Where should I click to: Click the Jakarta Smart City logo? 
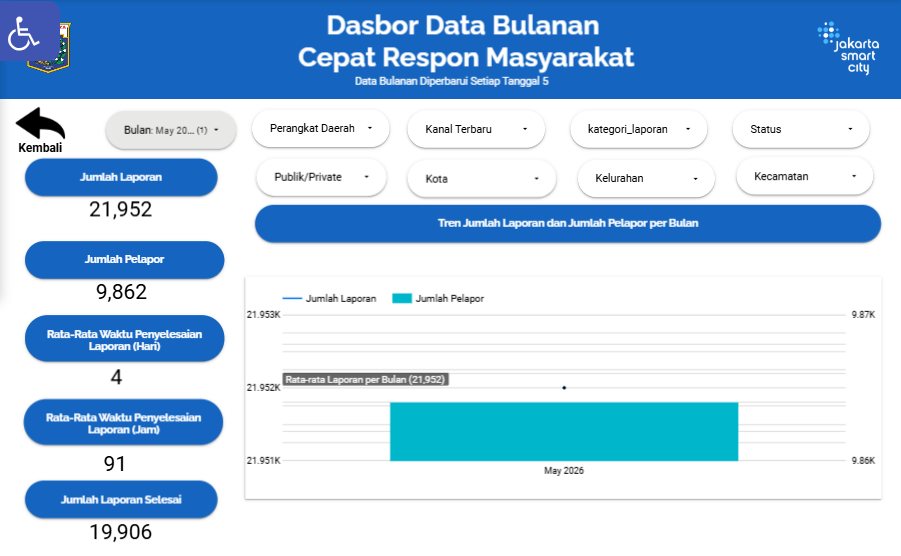pyautogui.click(x=849, y=48)
